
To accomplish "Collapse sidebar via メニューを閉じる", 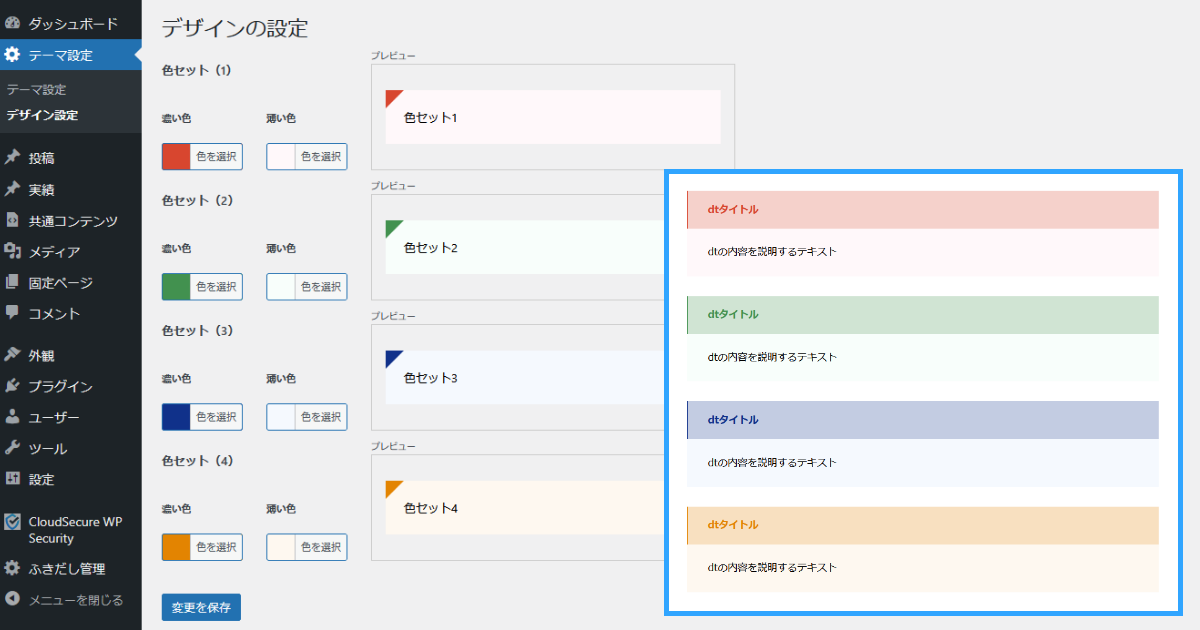I will point(75,600).
